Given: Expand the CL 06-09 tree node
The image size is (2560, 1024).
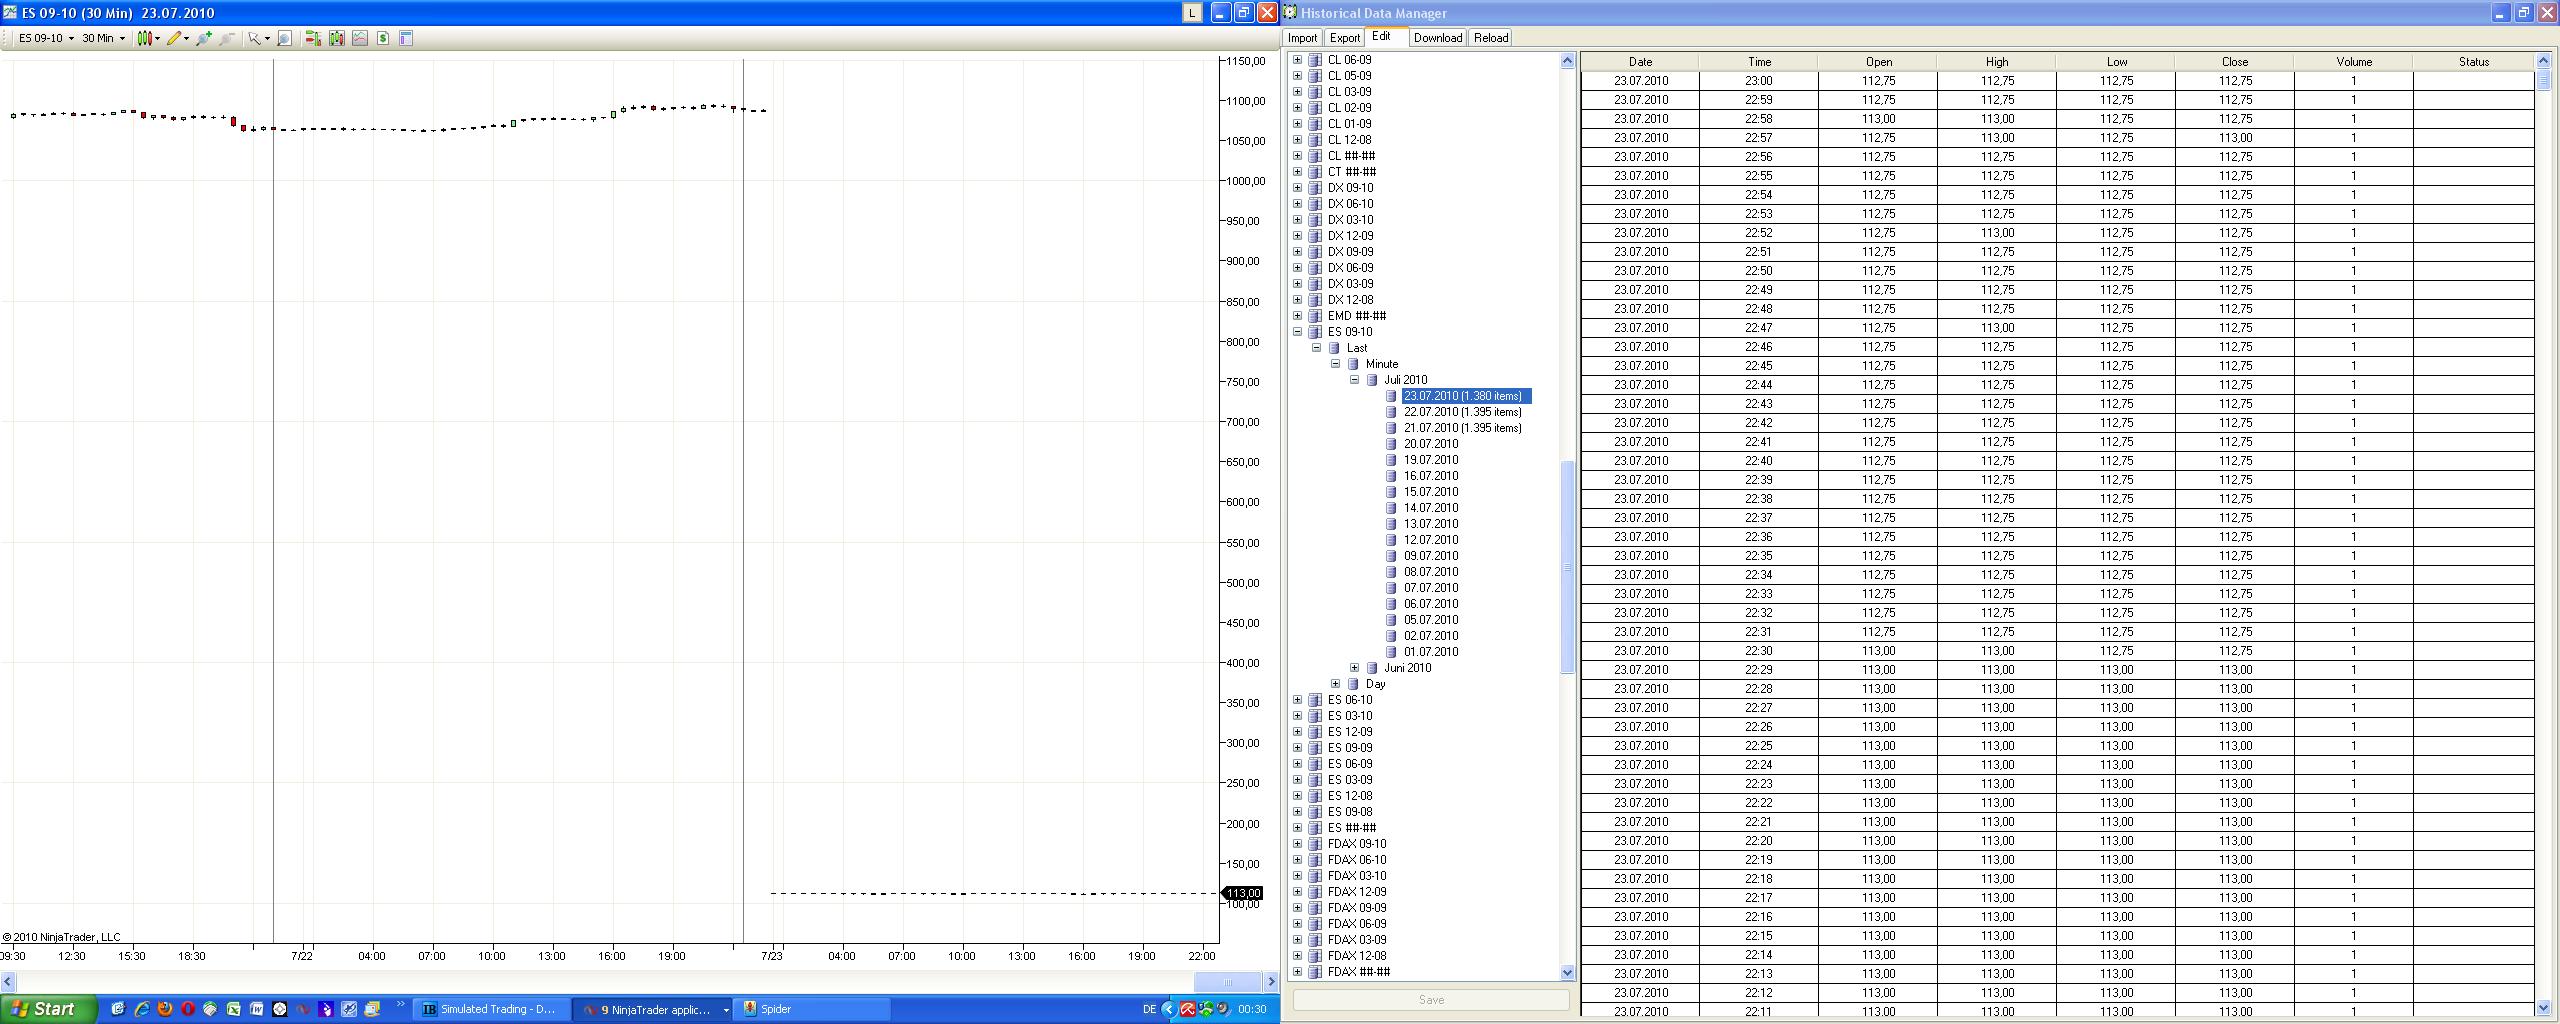Looking at the screenshot, I should [x=1297, y=60].
